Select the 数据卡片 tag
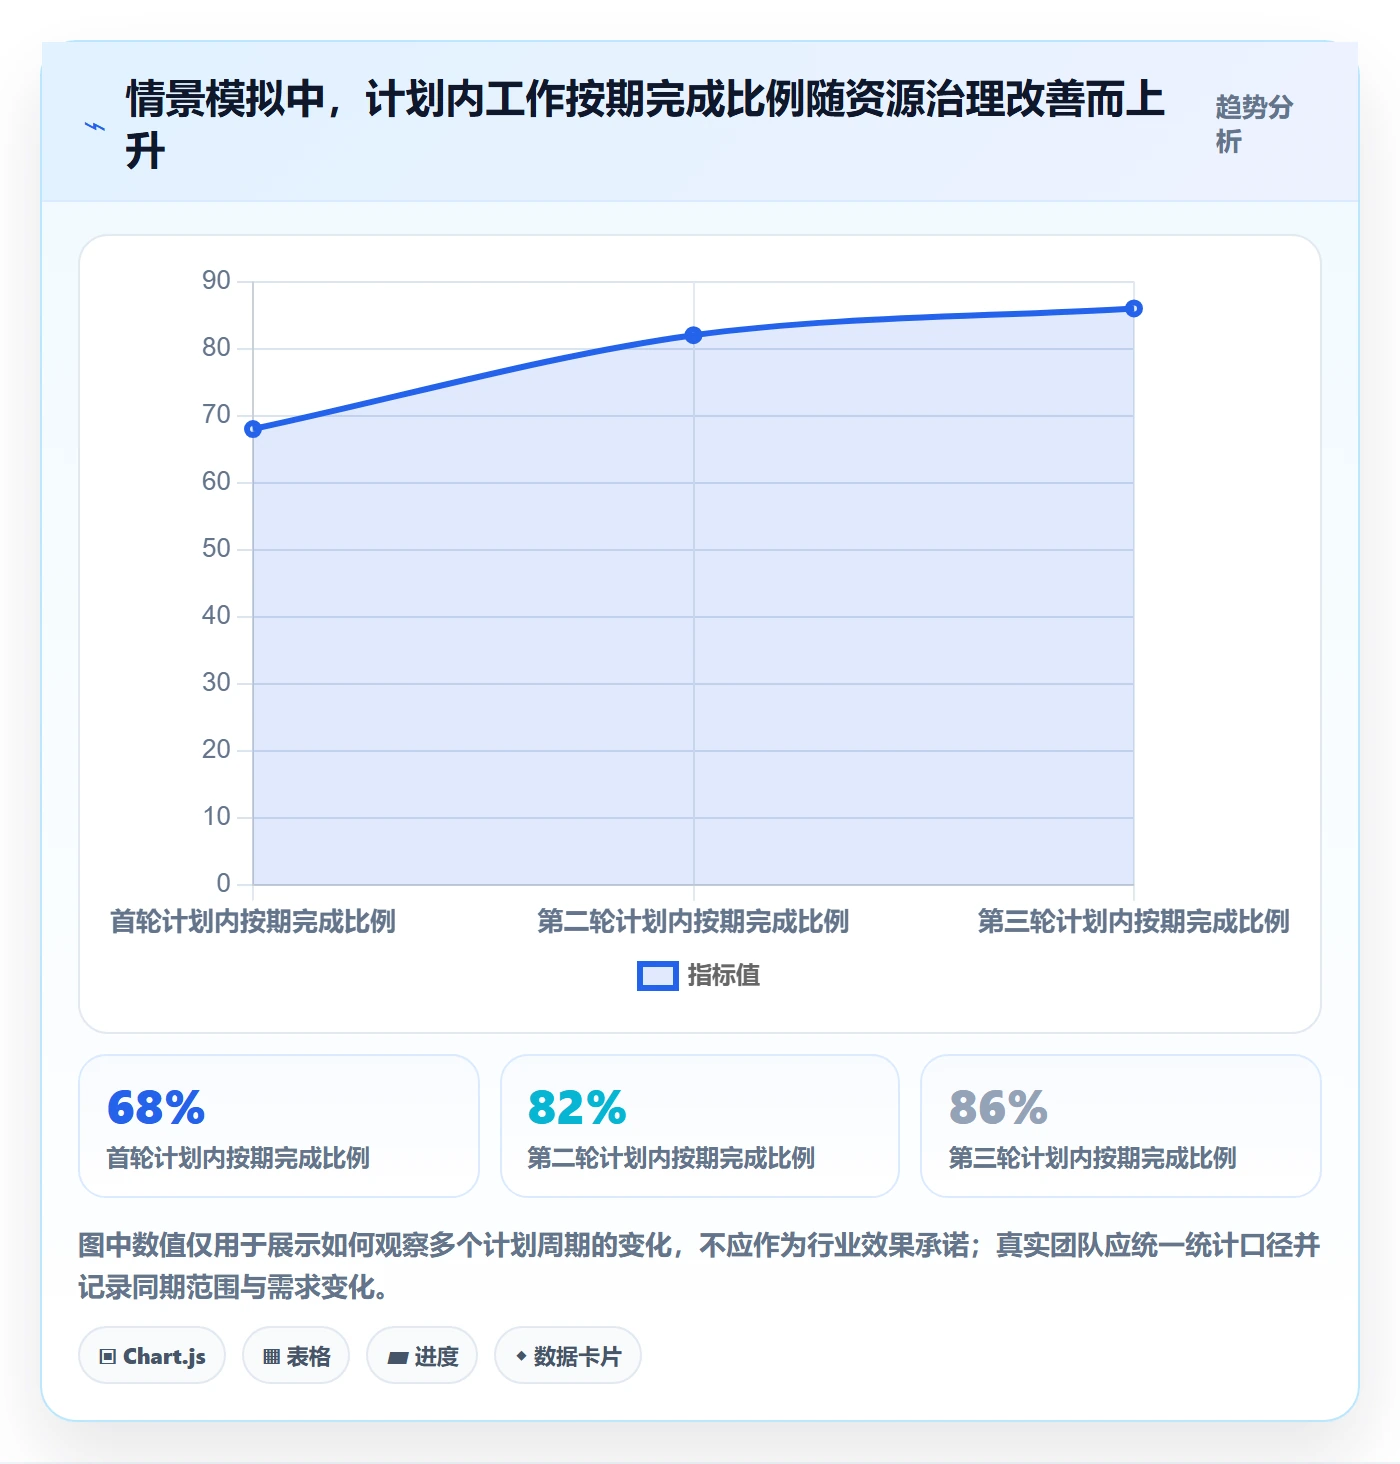Screen dimensions: 1400x1464 tap(568, 1356)
